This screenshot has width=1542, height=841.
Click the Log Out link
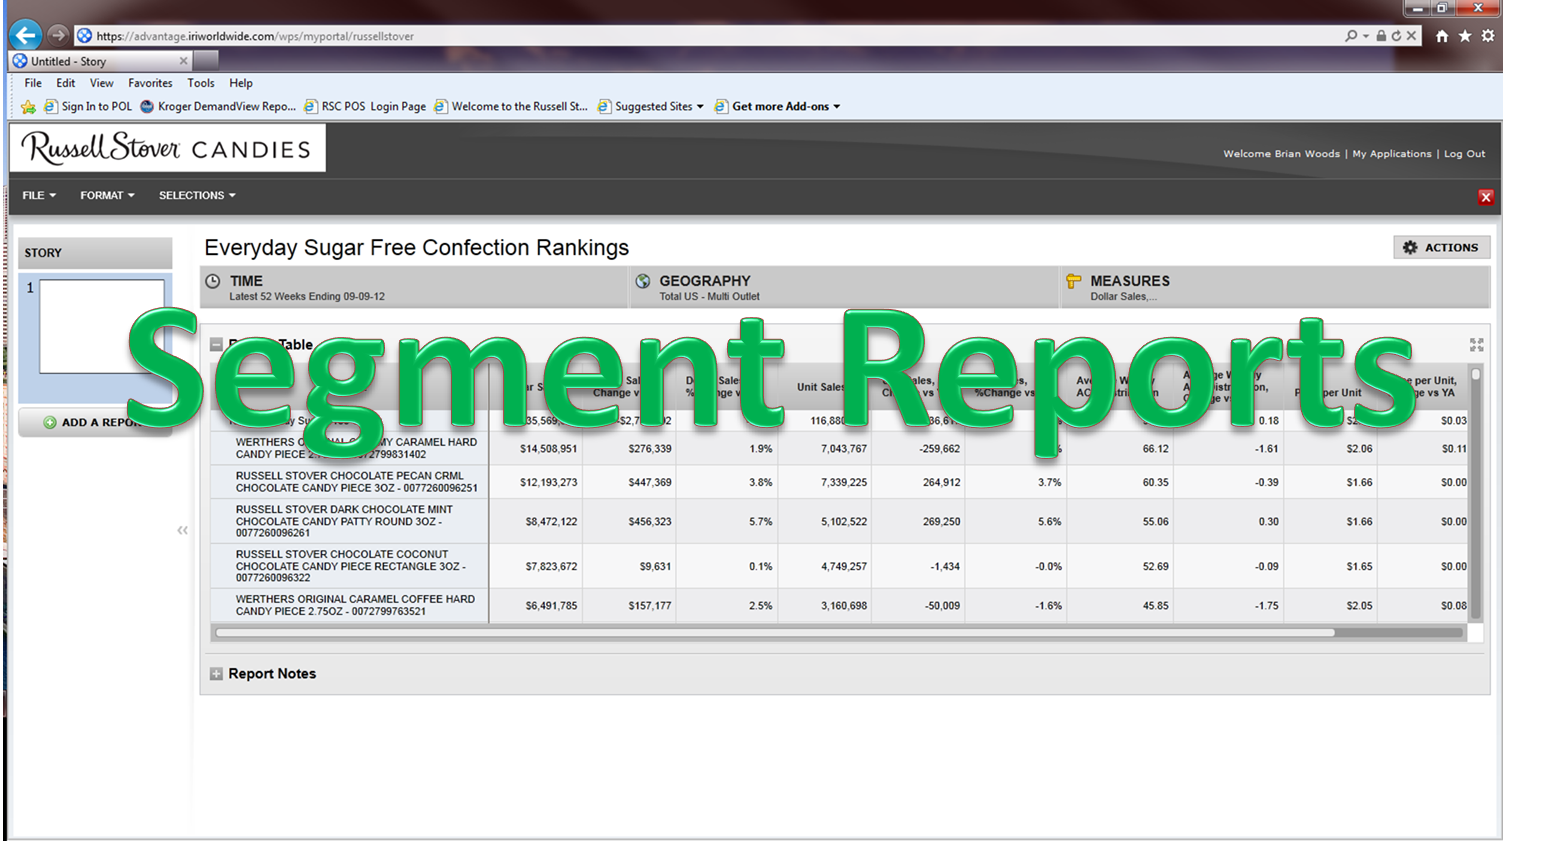(1464, 154)
